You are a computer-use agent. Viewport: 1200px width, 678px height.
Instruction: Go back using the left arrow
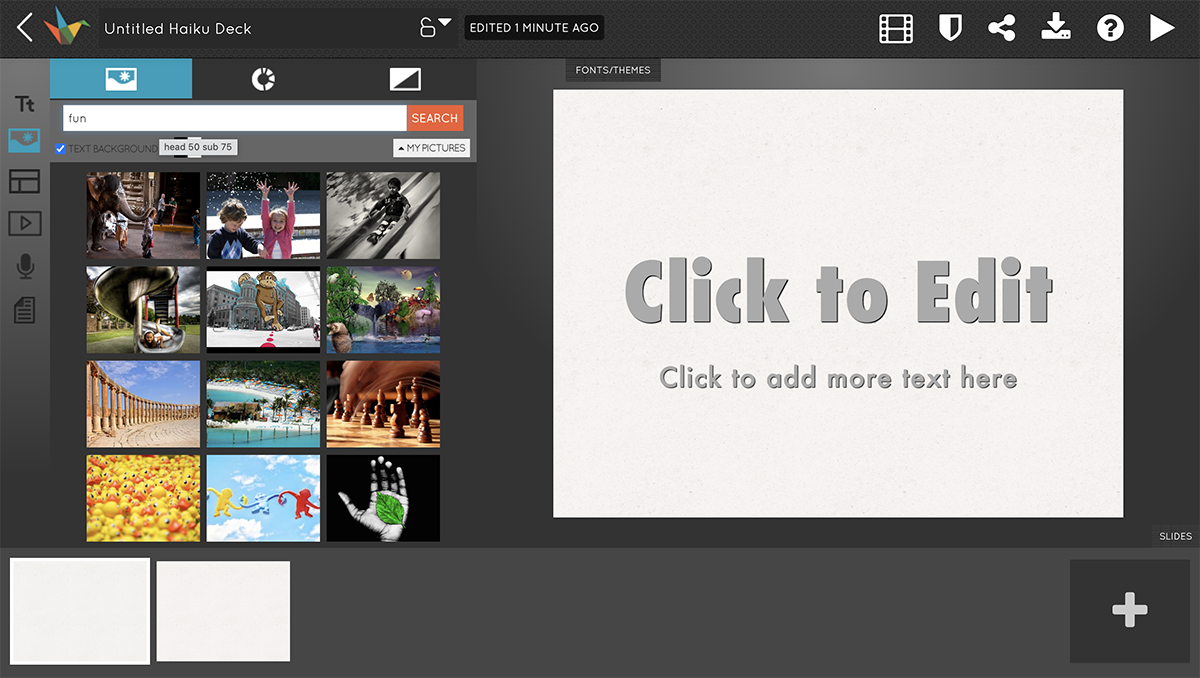pyautogui.click(x=25, y=27)
